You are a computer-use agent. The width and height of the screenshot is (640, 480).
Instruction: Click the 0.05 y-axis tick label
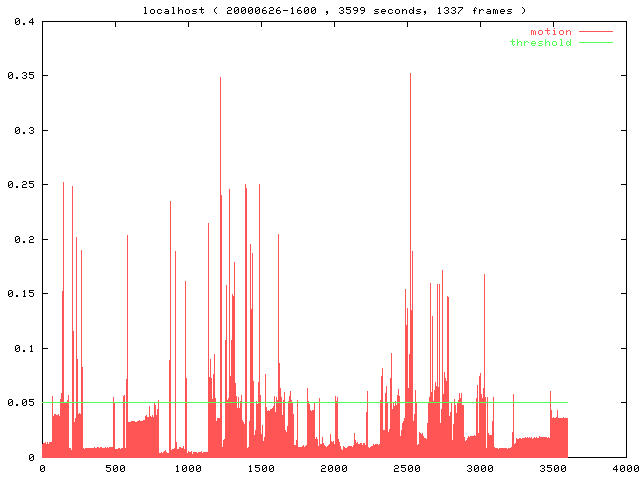point(20,403)
